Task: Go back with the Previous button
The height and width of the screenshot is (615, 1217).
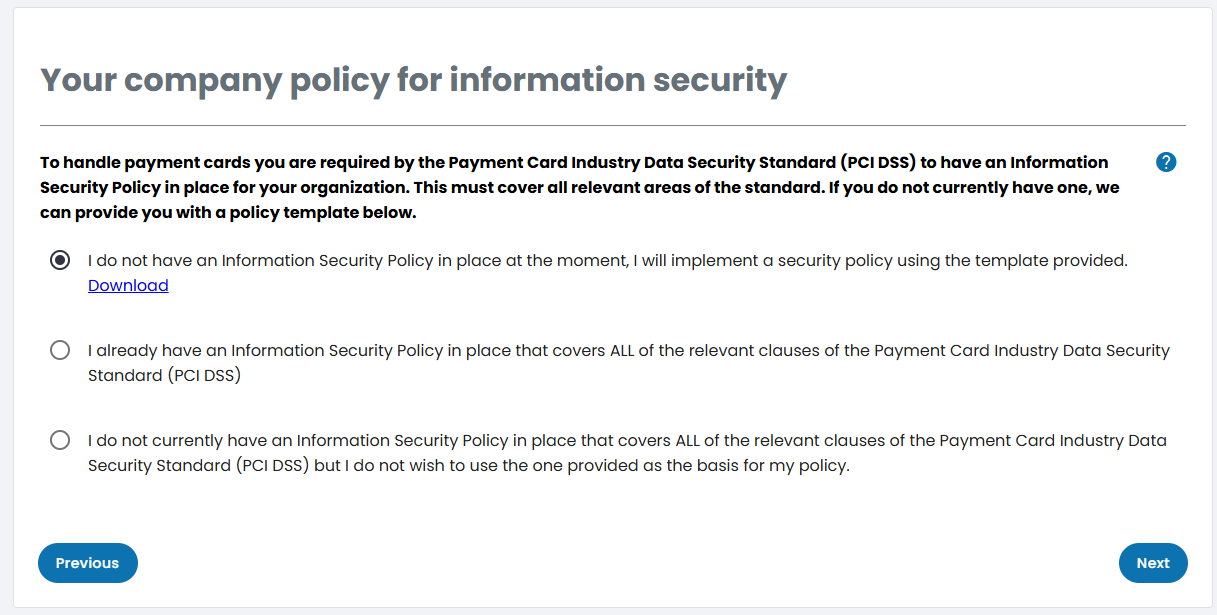Action: click(x=87, y=563)
